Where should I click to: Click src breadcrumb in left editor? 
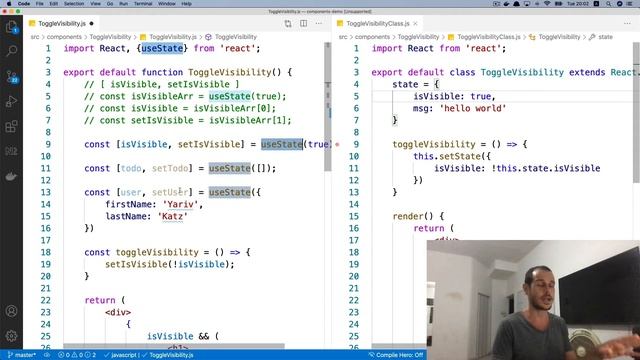35,37
